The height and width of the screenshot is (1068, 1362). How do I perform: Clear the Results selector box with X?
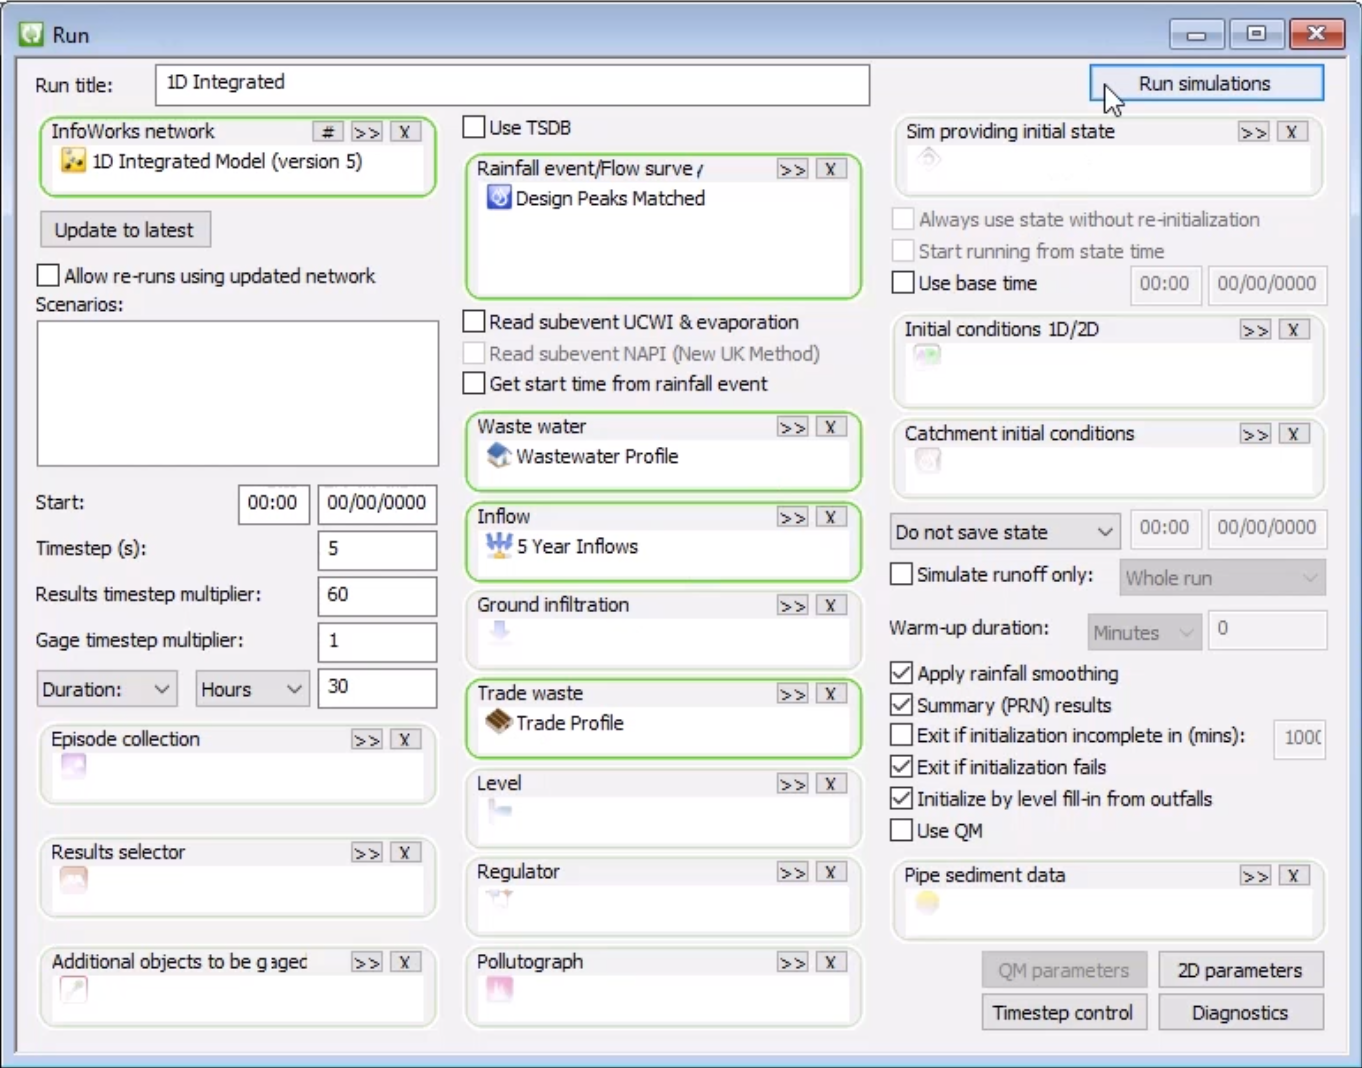click(x=405, y=853)
